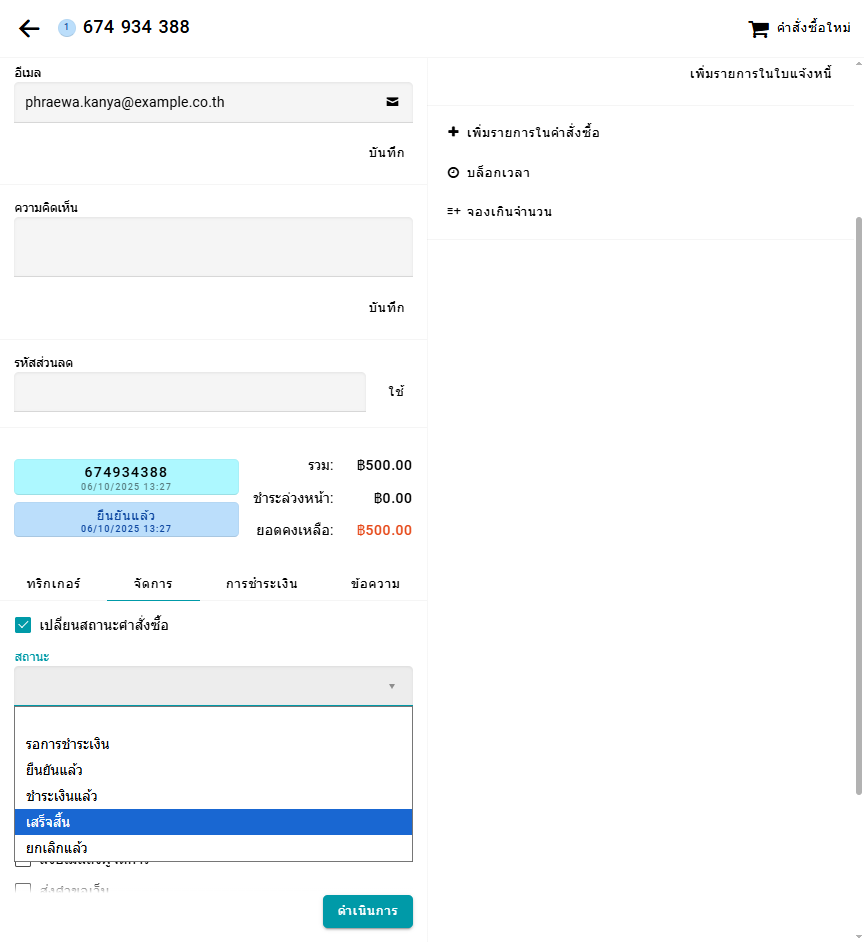Uncheck the เปลี่ยนสถานะคำสั่งซื้อ checkbox
864x942 pixels.
24,625
